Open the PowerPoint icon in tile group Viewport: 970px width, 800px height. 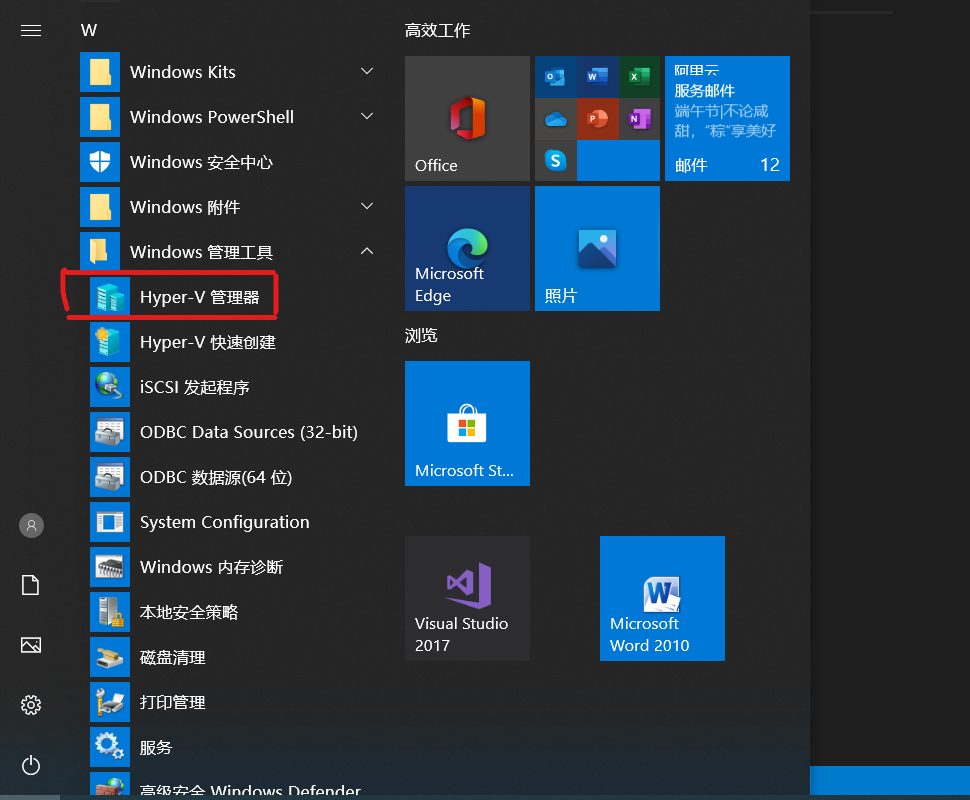[597, 119]
